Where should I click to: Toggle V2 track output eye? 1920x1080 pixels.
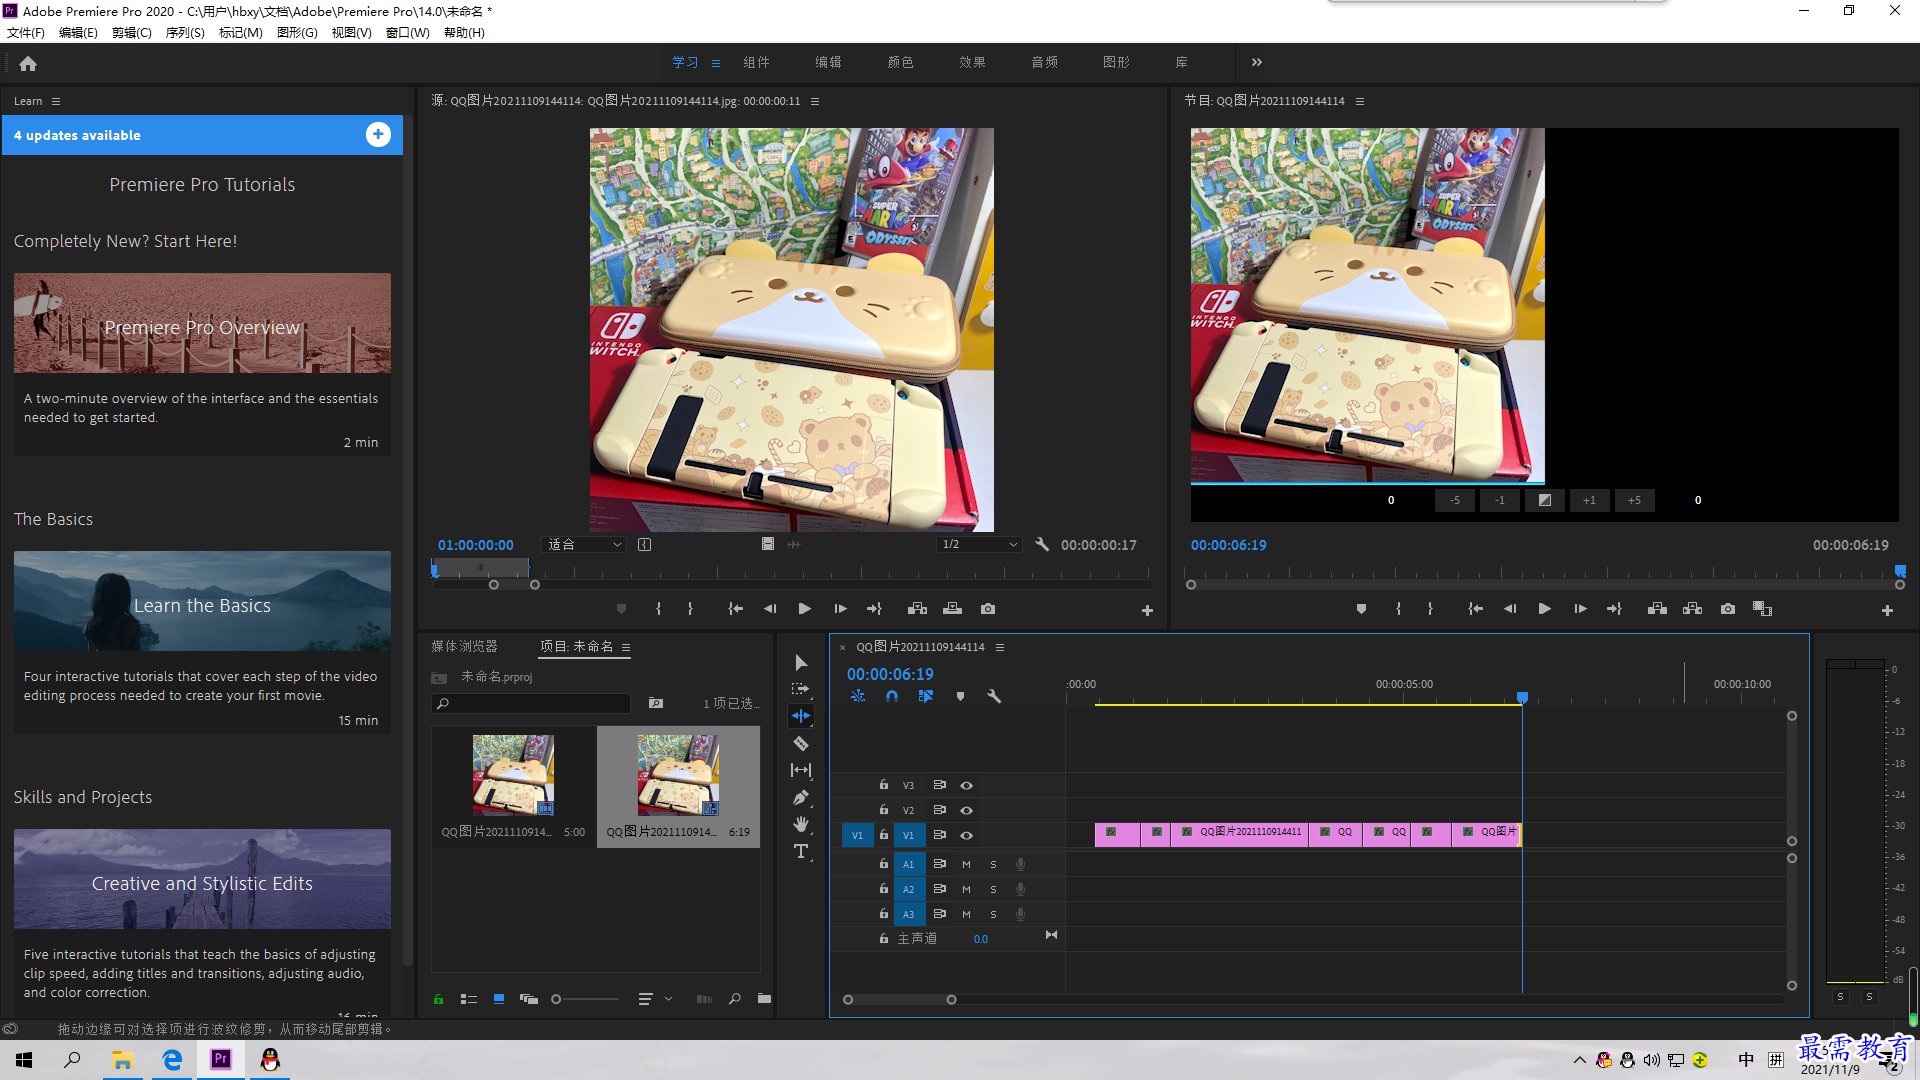pos(966,811)
